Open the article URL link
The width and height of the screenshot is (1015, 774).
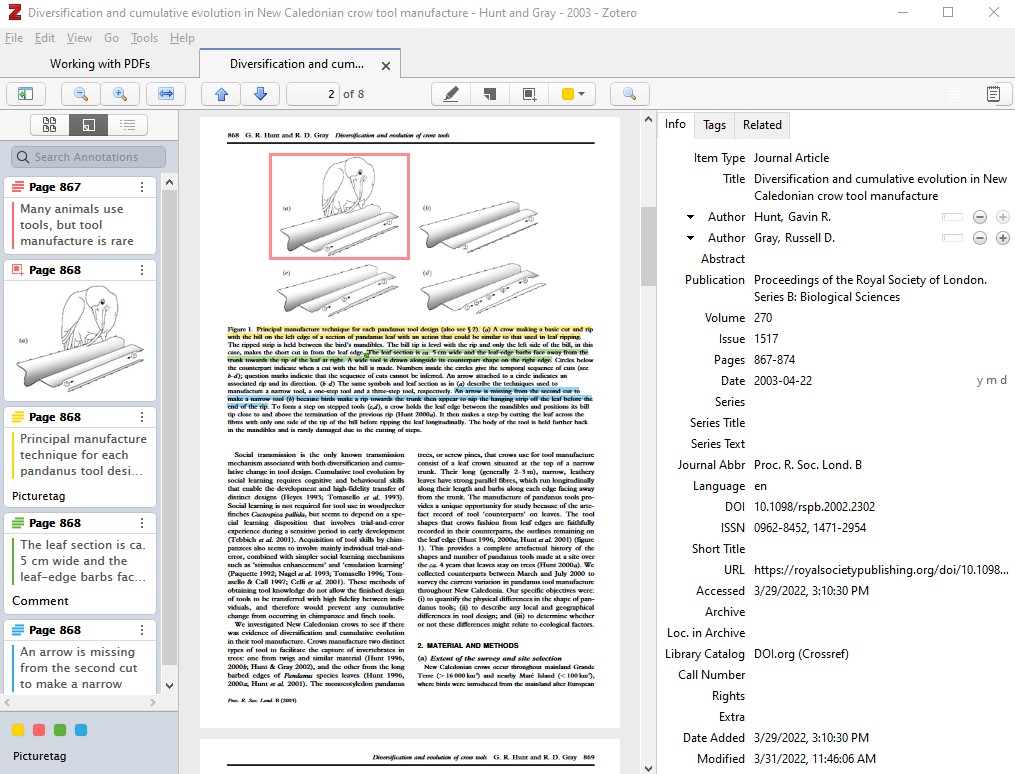point(881,569)
